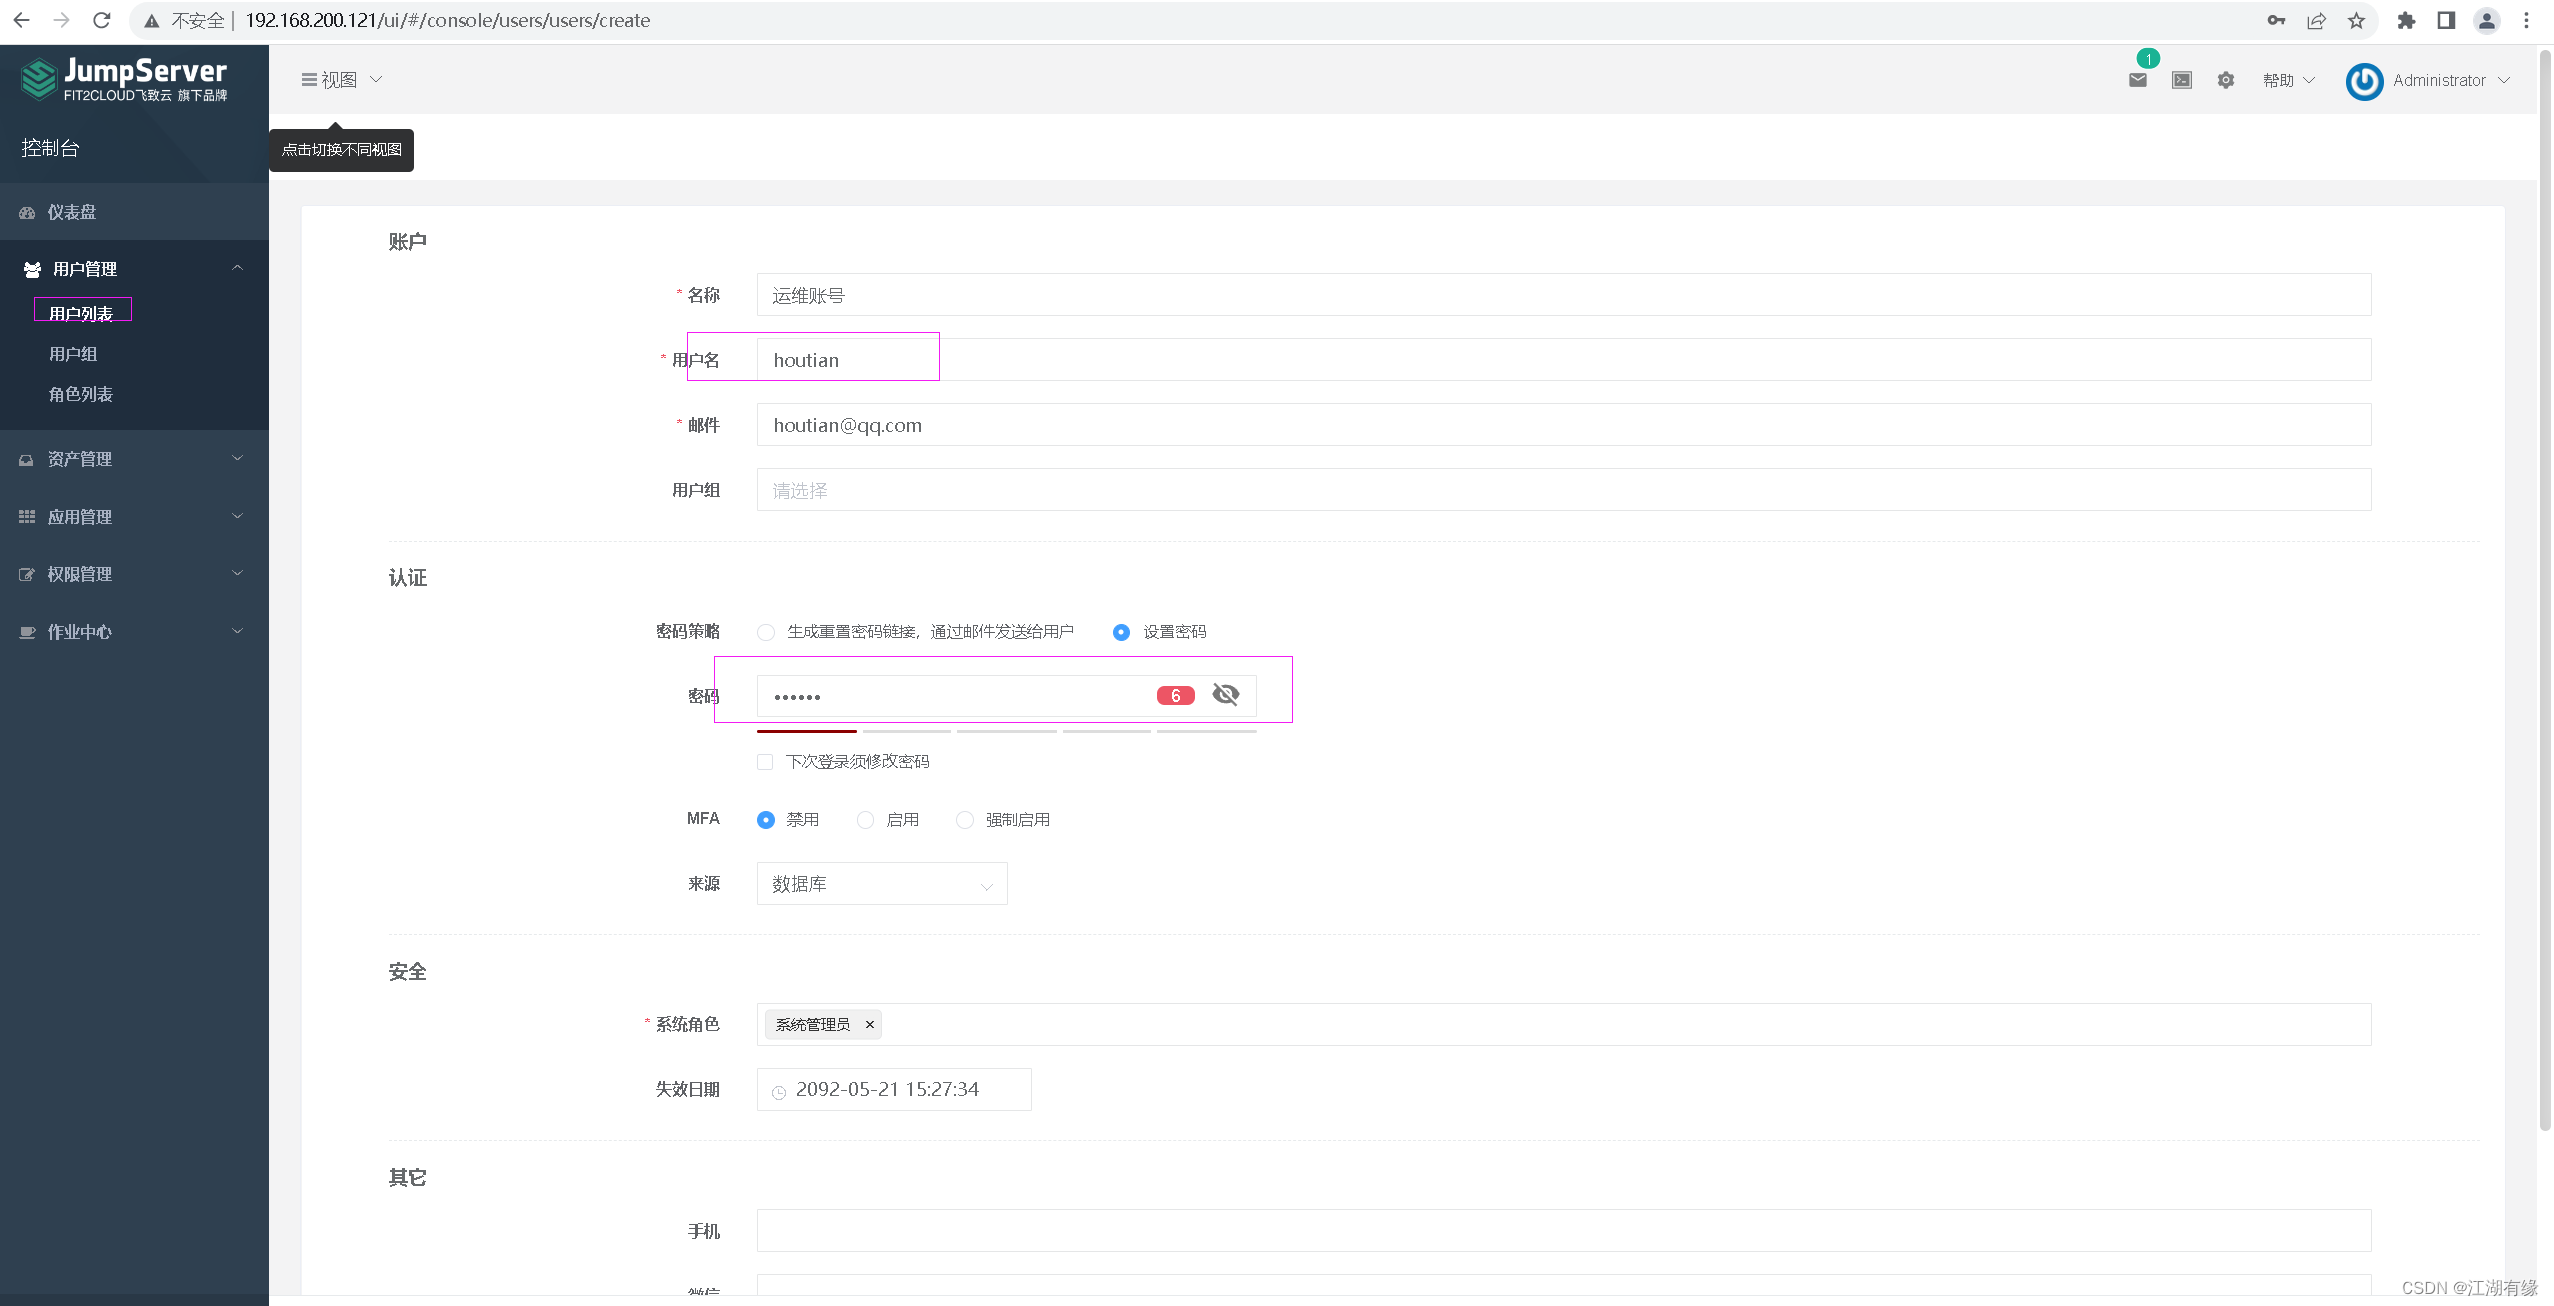Click the 用户名 input field
The image size is (2554, 1306).
pyautogui.click(x=1564, y=360)
